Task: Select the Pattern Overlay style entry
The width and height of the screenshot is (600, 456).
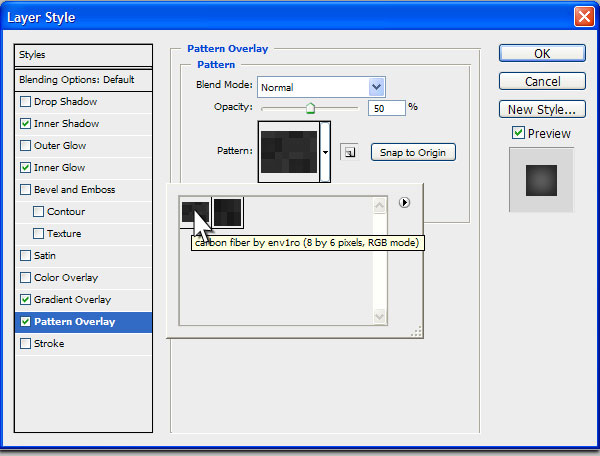Action: (x=83, y=322)
